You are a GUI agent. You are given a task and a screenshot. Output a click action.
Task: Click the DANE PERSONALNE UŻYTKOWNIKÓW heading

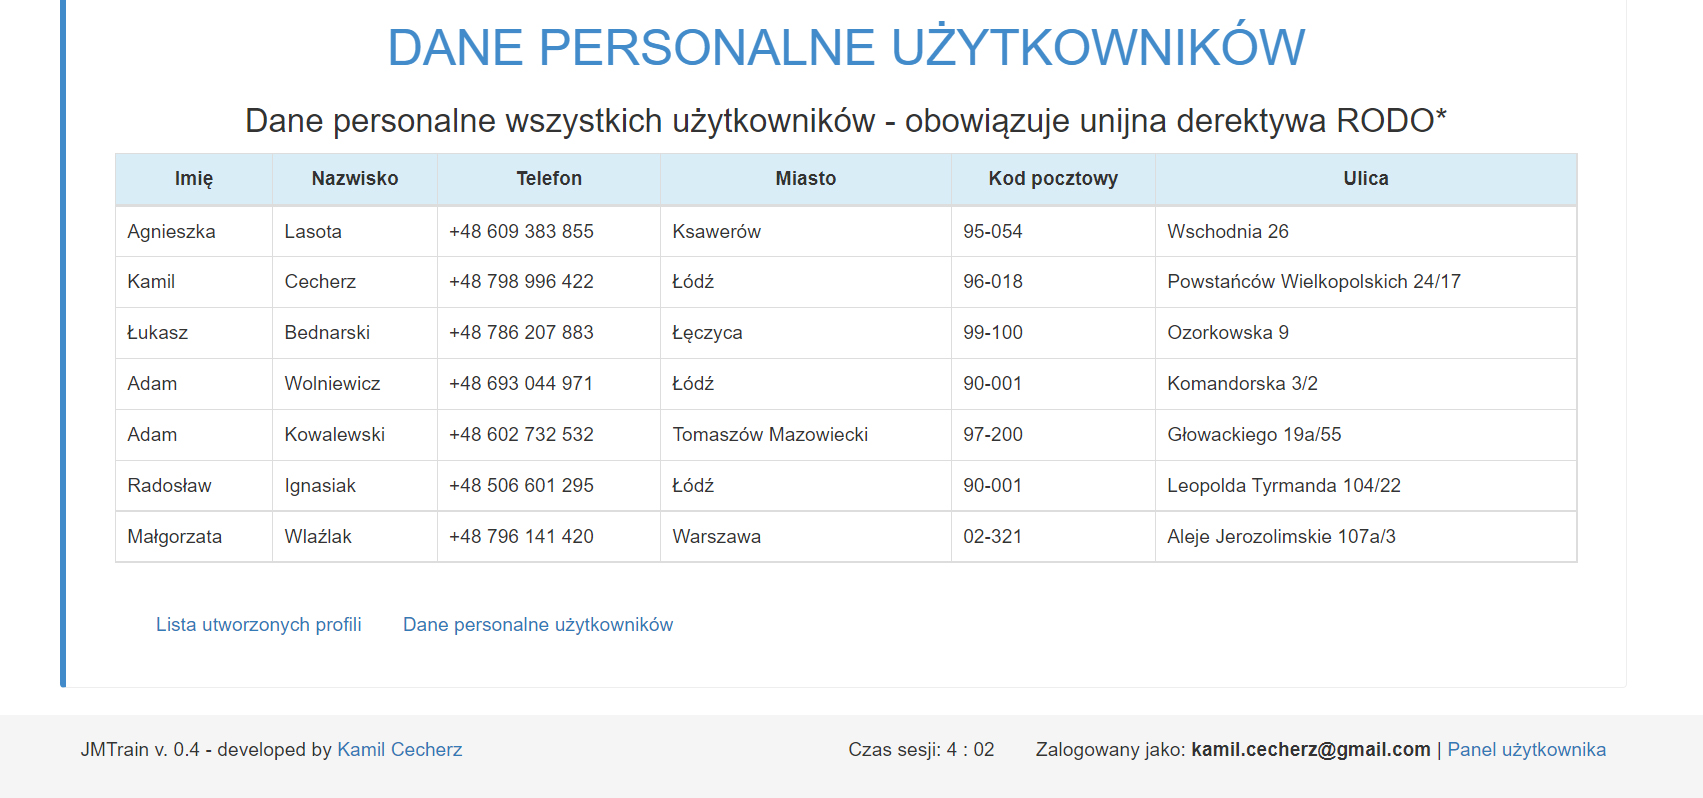click(x=846, y=47)
